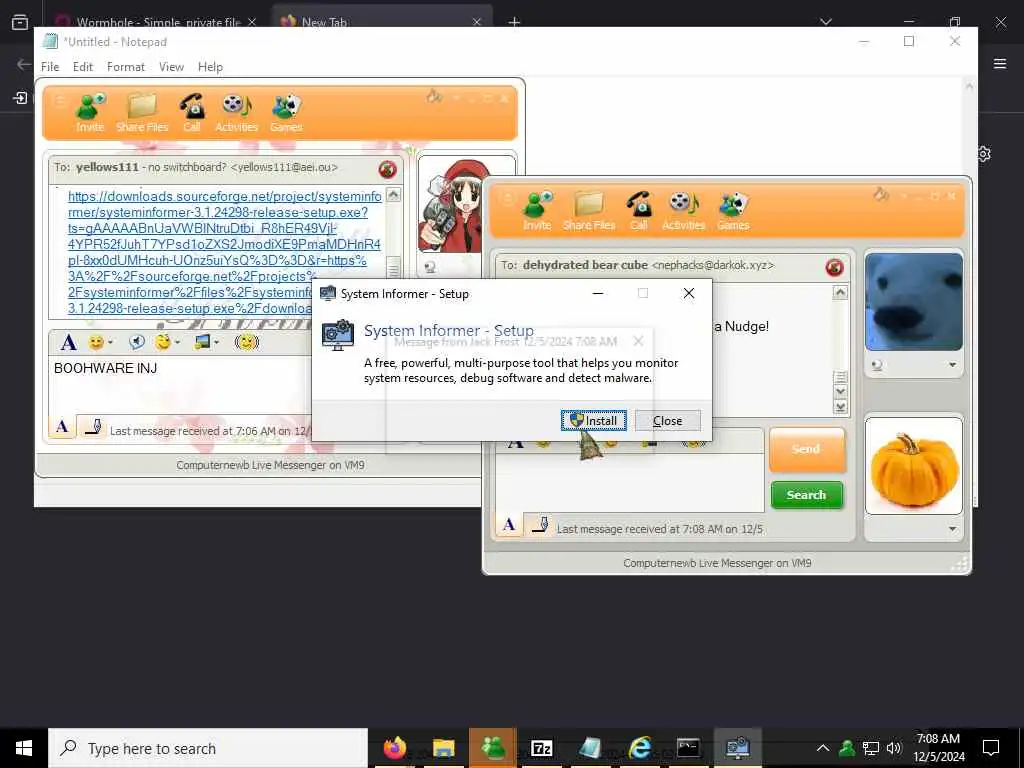Click the pumpkin display picture
This screenshot has height=768, width=1024.
pos(914,466)
